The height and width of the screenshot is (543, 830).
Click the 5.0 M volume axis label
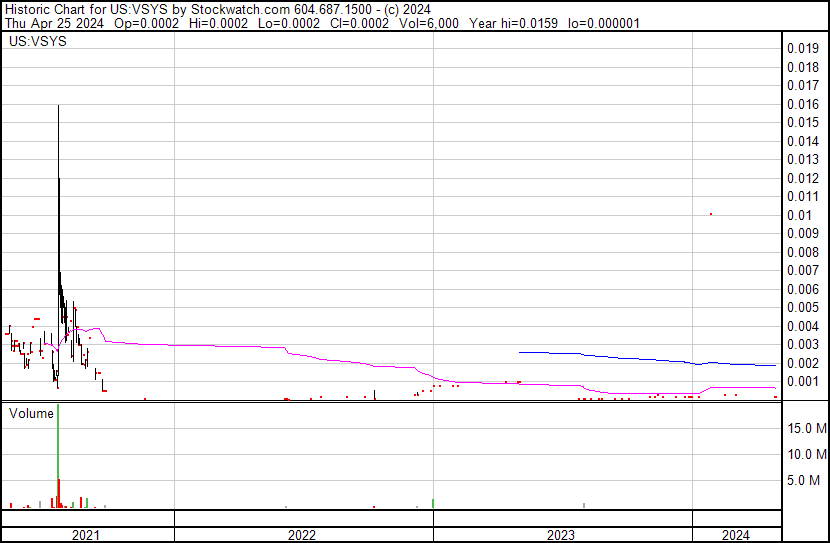click(806, 481)
